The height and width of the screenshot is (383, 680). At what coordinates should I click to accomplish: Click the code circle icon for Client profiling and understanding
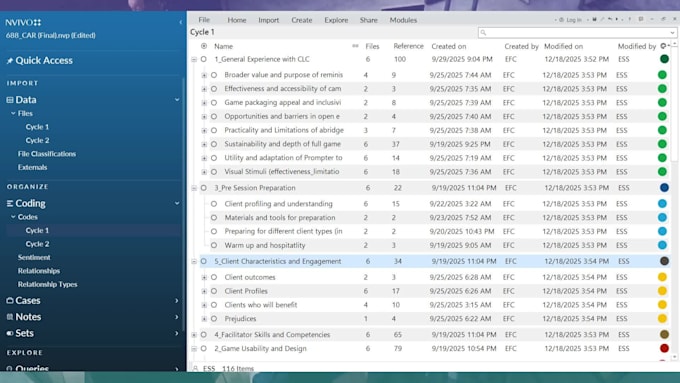214,203
